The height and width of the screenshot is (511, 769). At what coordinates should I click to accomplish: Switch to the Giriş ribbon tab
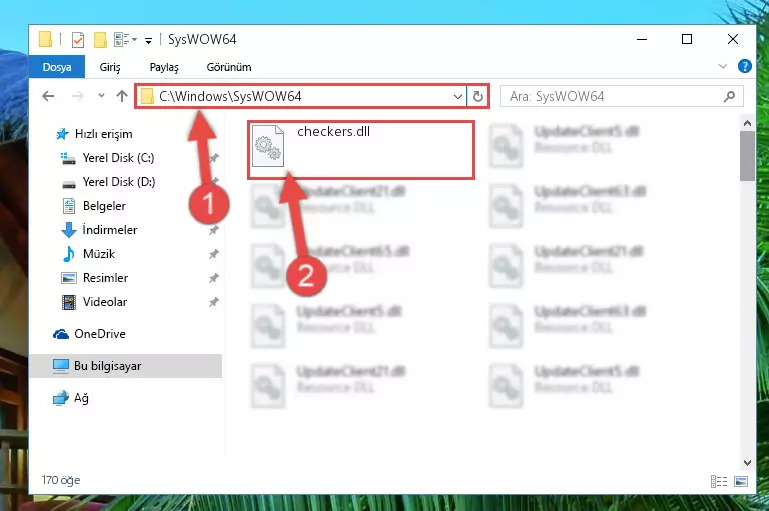point(110,67)
